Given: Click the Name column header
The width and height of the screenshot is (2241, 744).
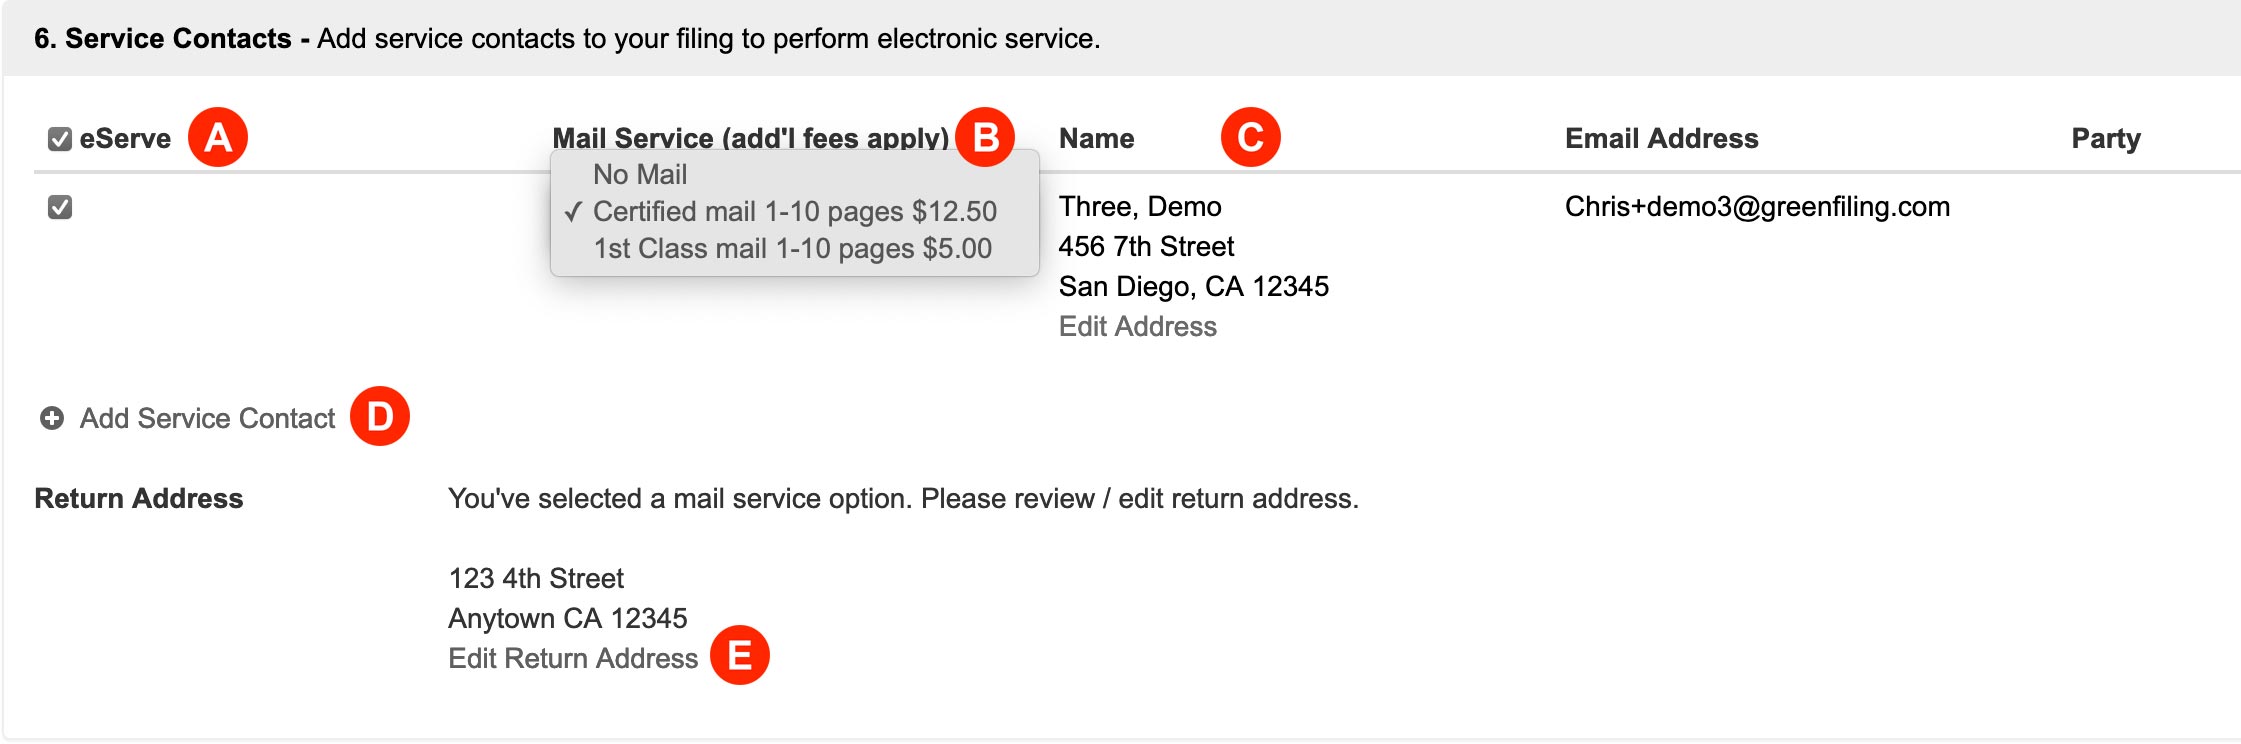Looking at the screenshot, I should 1097,138.
